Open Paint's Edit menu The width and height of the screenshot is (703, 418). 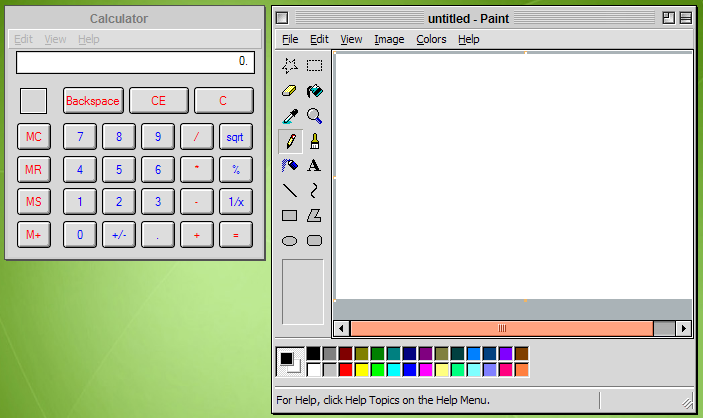pos(319,39)
